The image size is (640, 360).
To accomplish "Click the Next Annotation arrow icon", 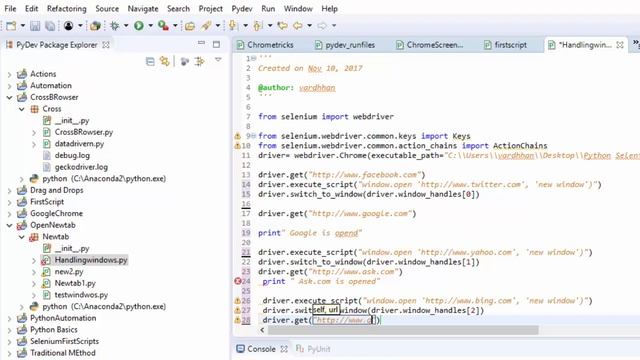I will coord(233,26).
